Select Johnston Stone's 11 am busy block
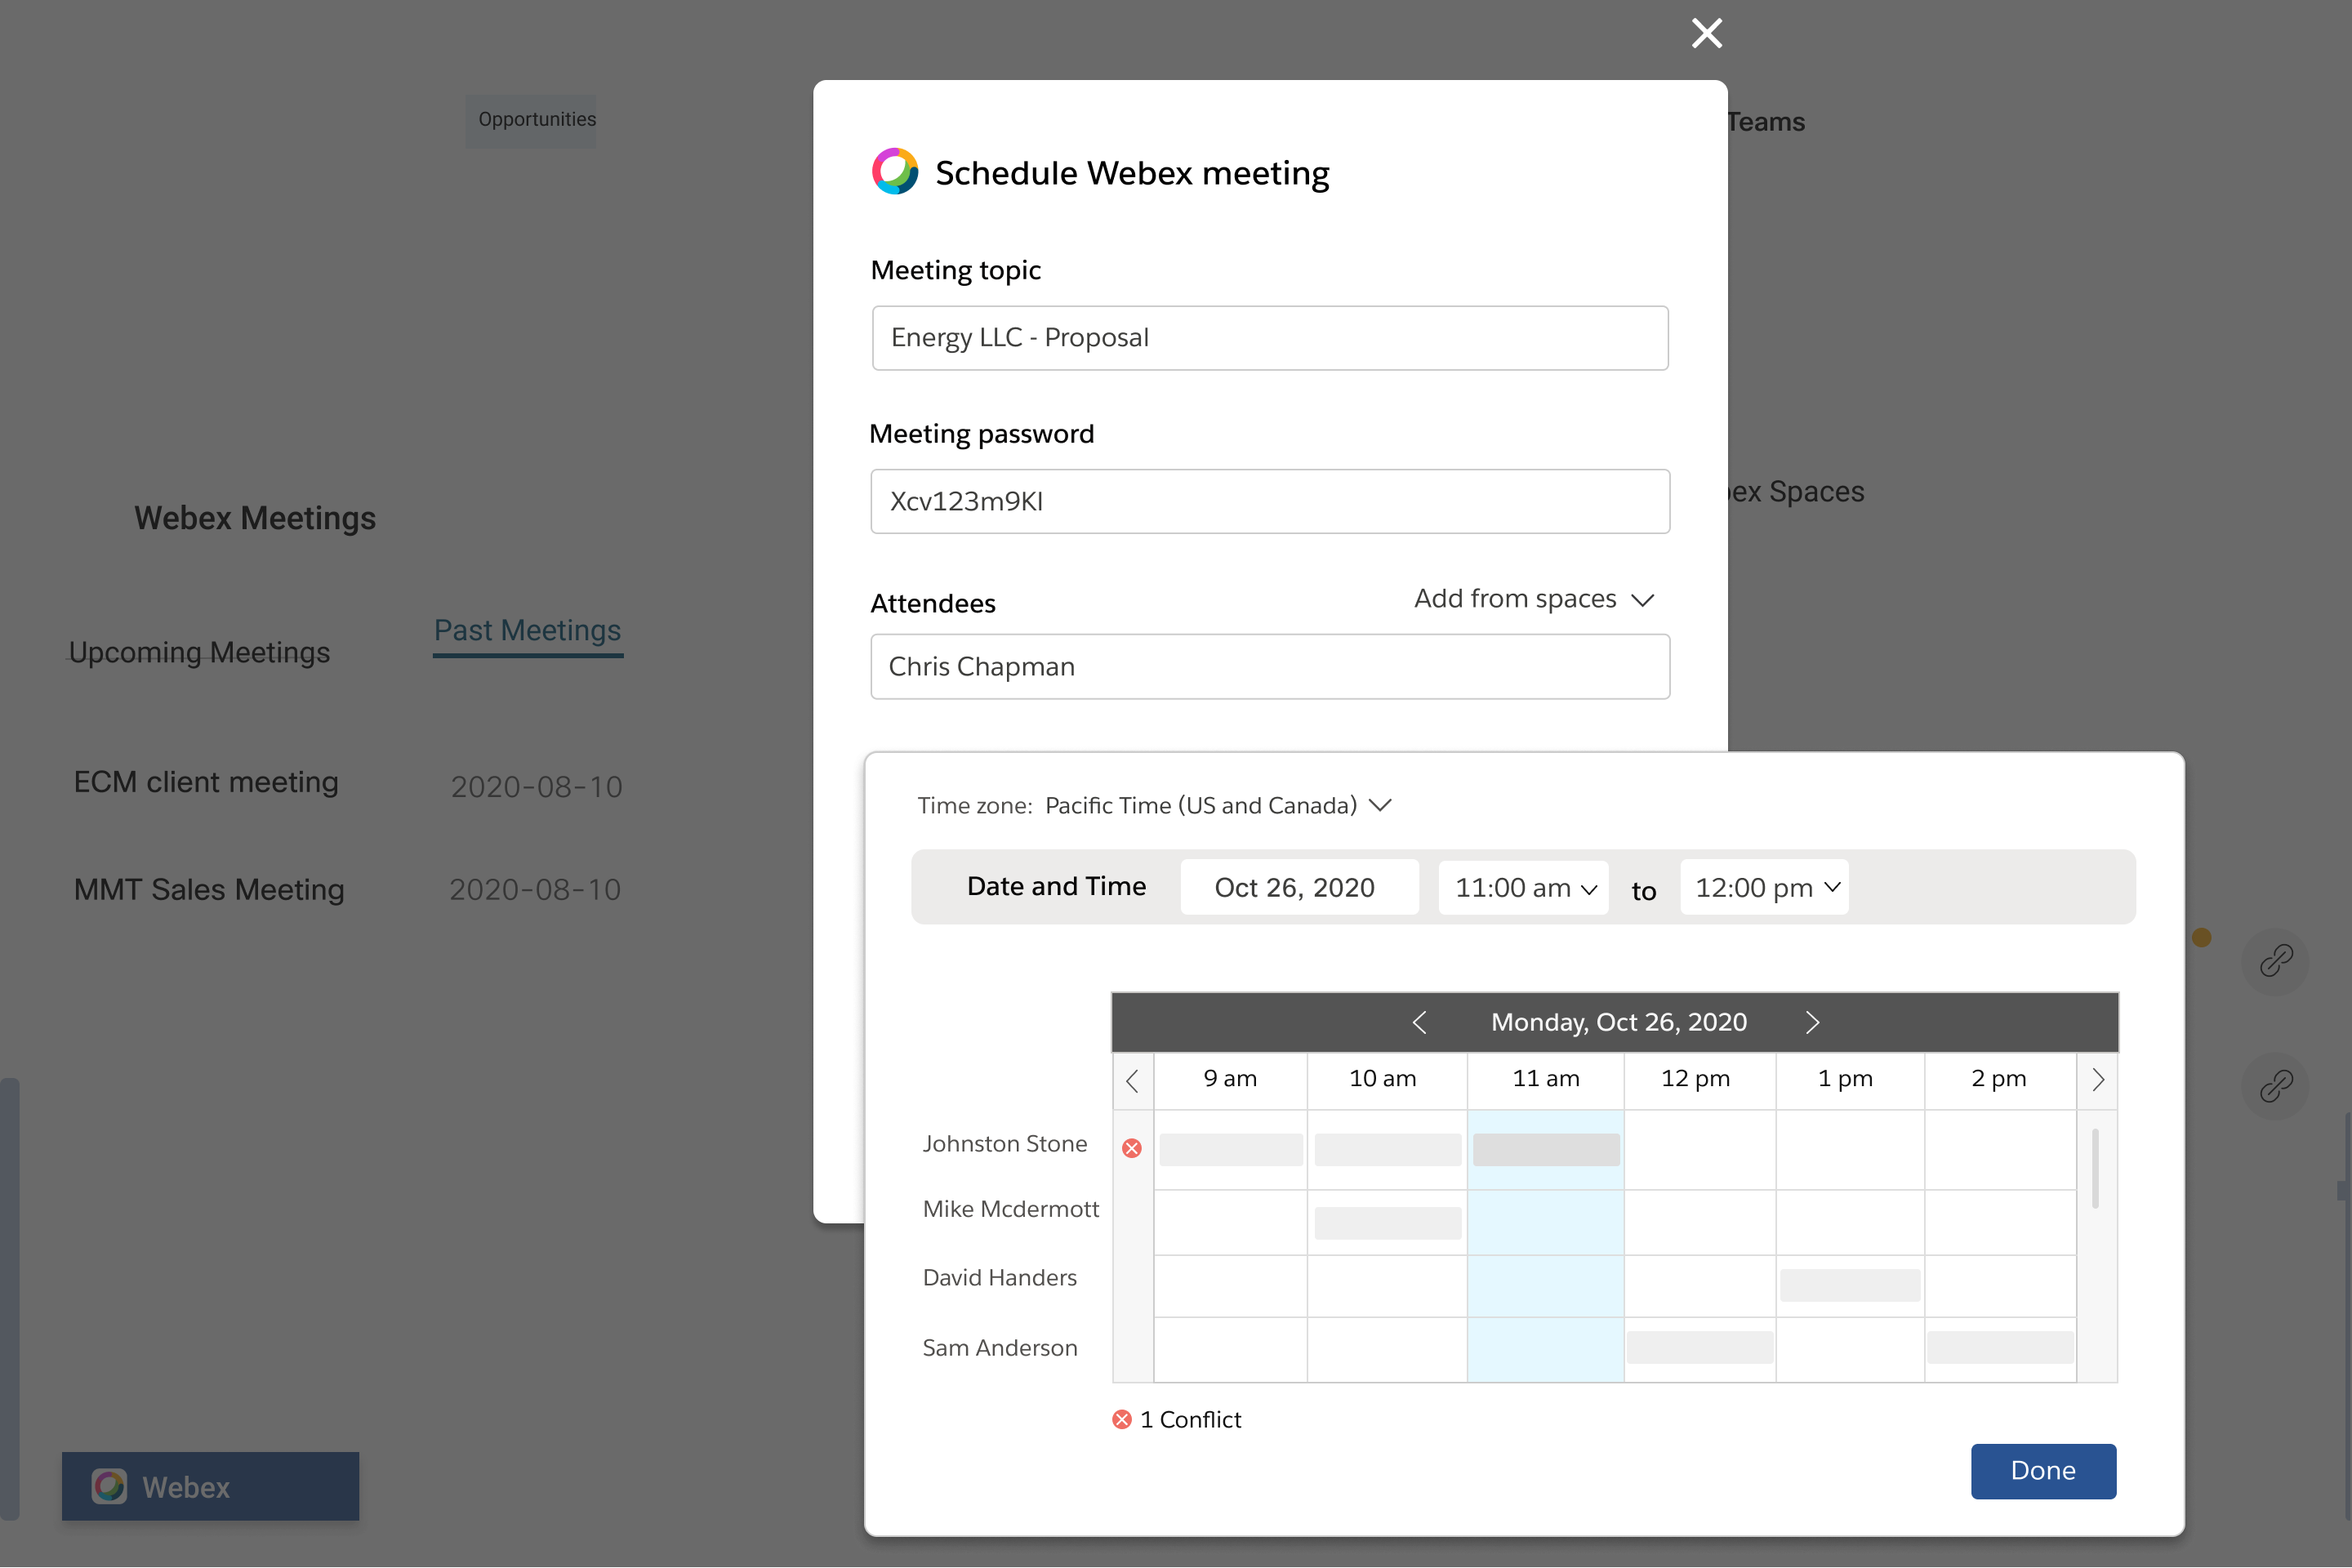 coord(1546,1149)
